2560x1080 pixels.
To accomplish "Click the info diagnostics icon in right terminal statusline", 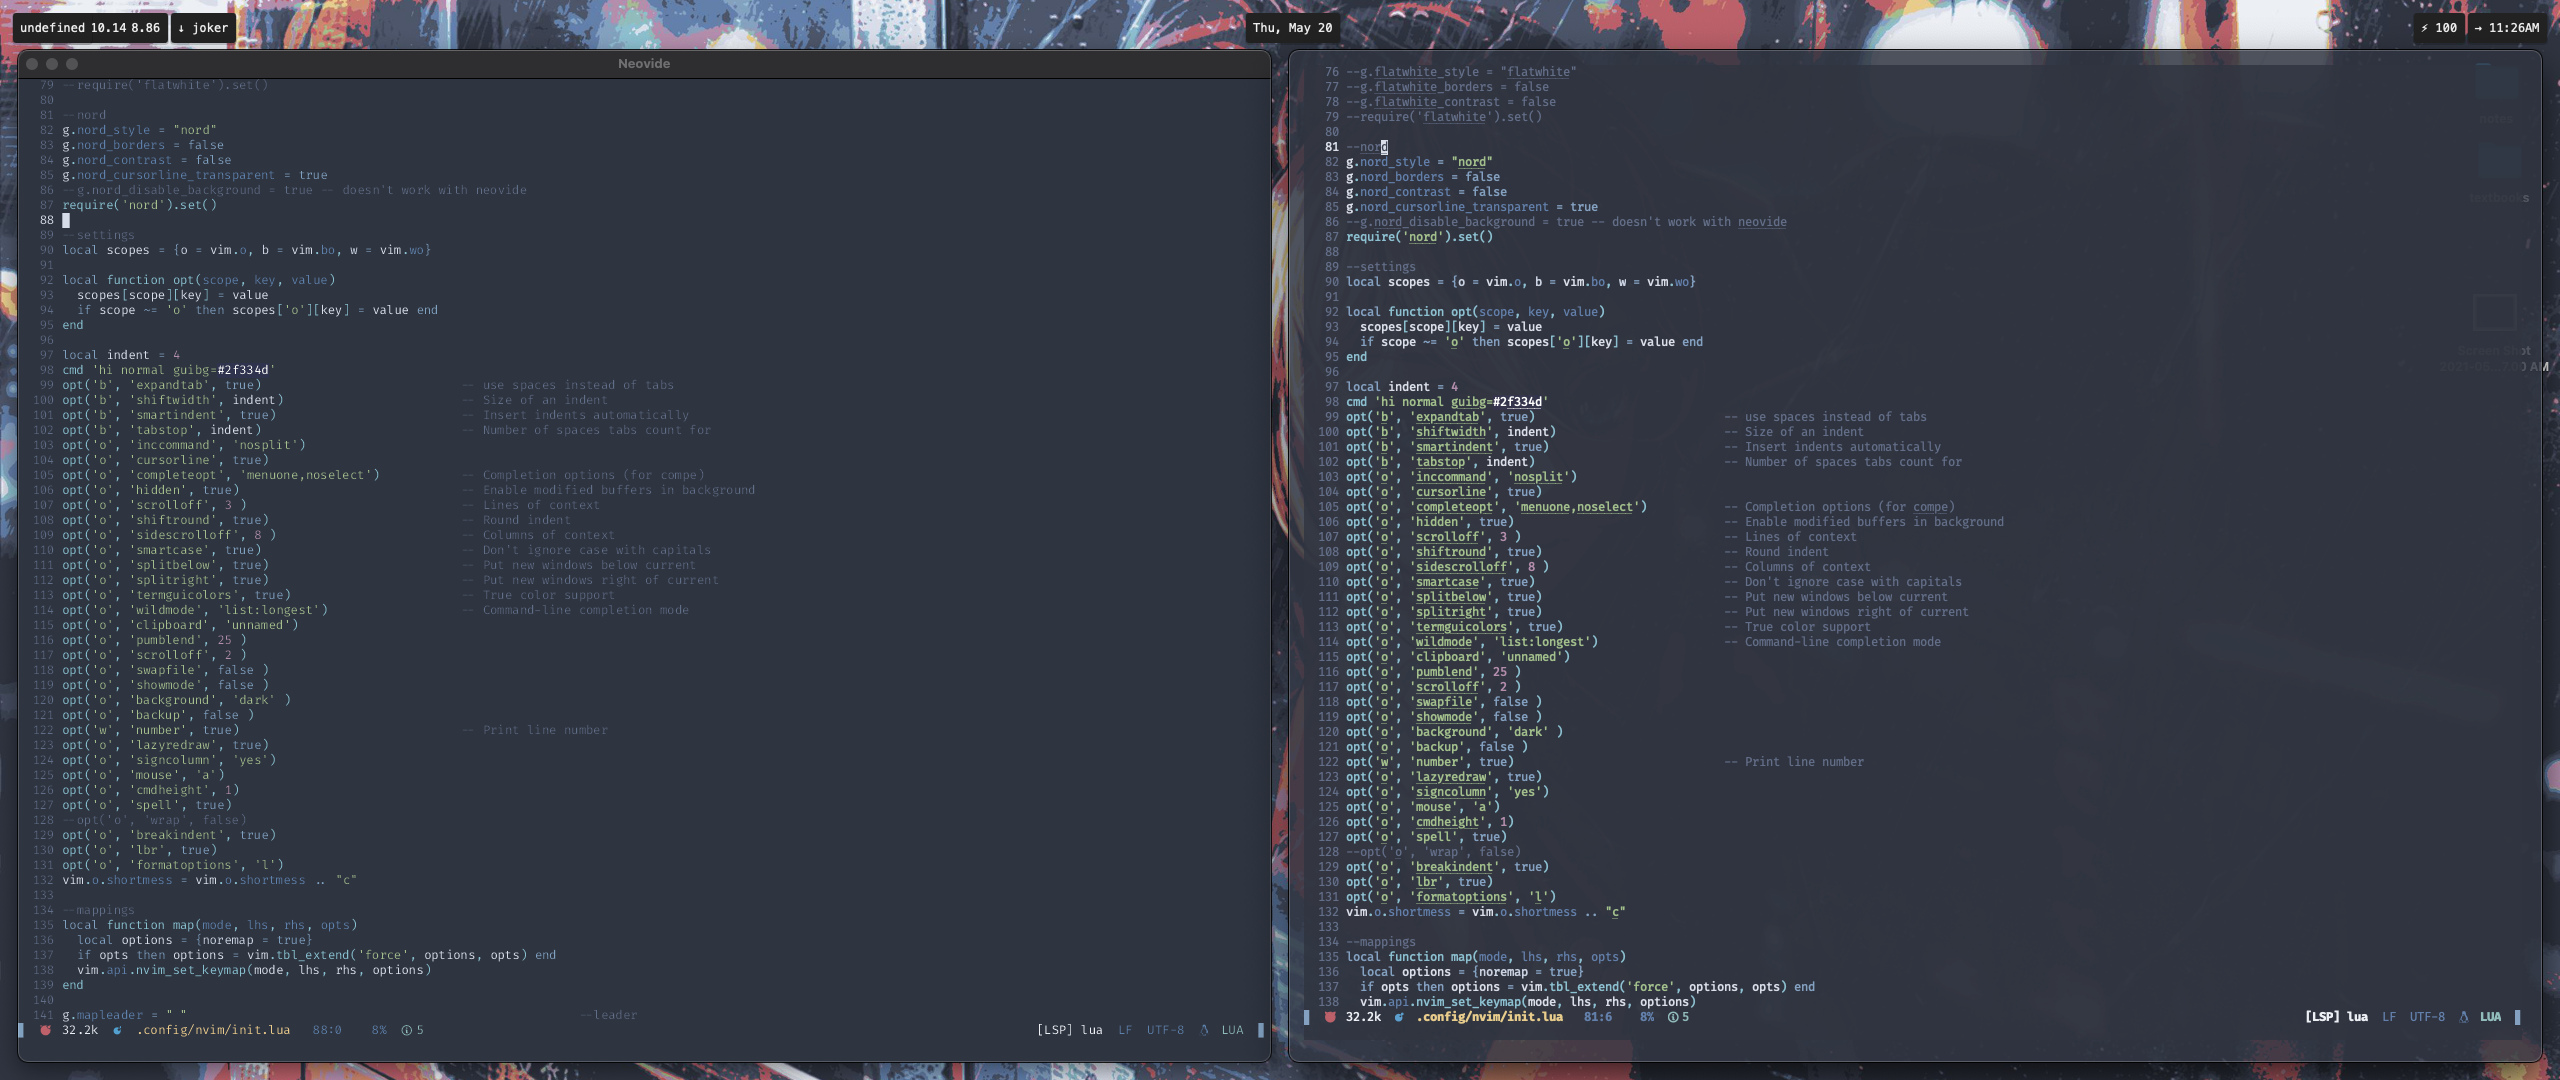I will click(1672, 1017).
